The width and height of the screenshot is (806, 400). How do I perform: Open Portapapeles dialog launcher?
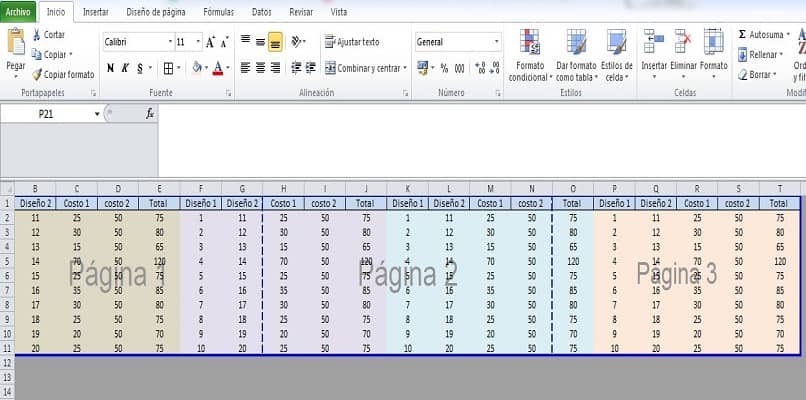point(93,93)
